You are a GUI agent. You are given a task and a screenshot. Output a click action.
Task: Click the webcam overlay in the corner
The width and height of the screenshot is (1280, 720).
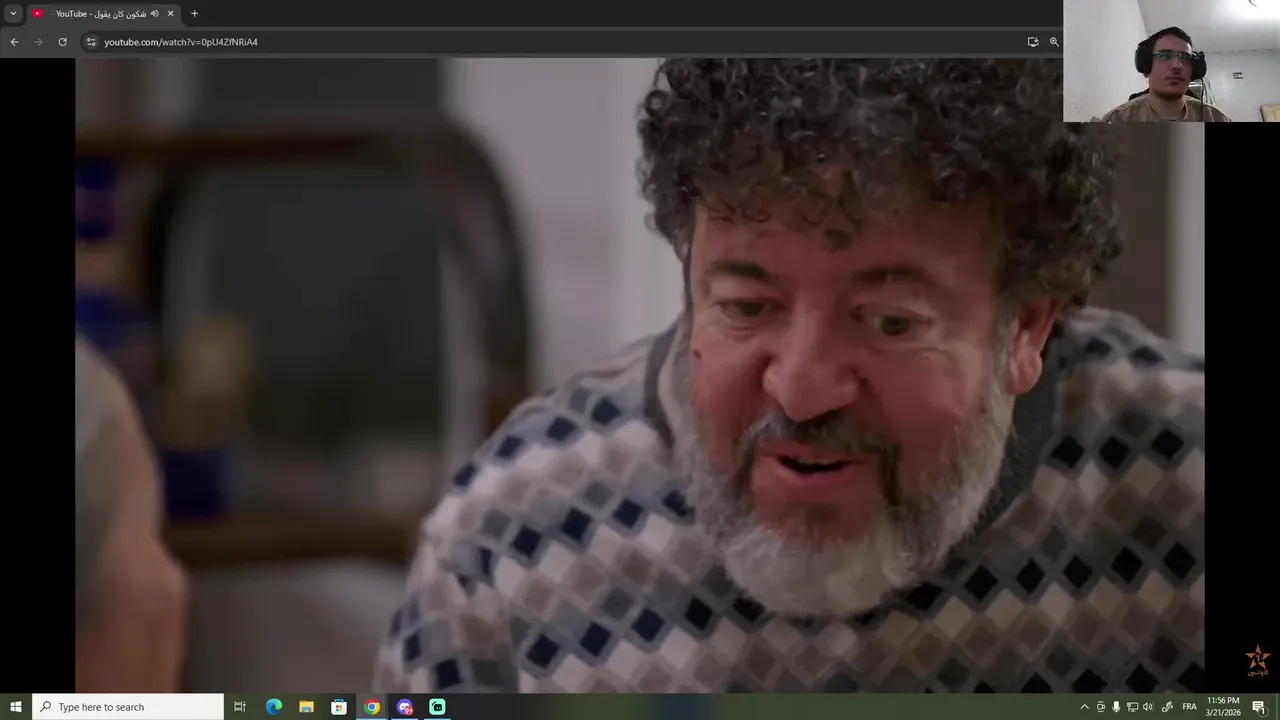tap(1171, 61)
